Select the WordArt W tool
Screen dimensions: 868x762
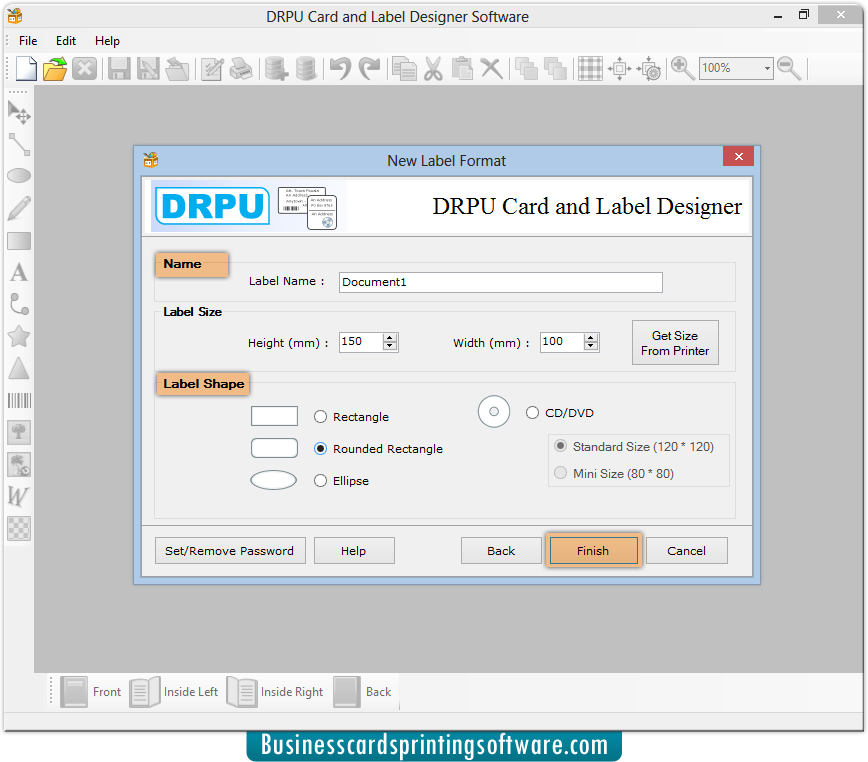point(18,496)
